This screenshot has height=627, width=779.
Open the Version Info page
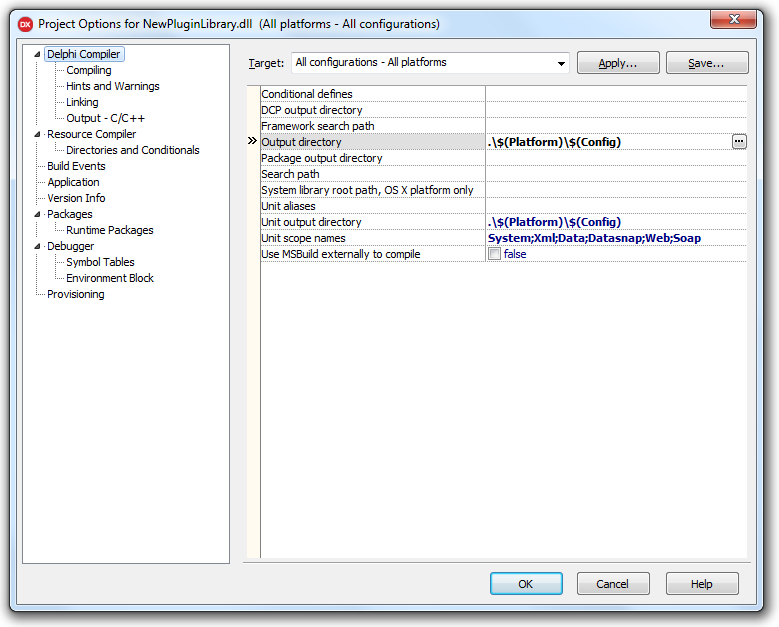[76, 198]
